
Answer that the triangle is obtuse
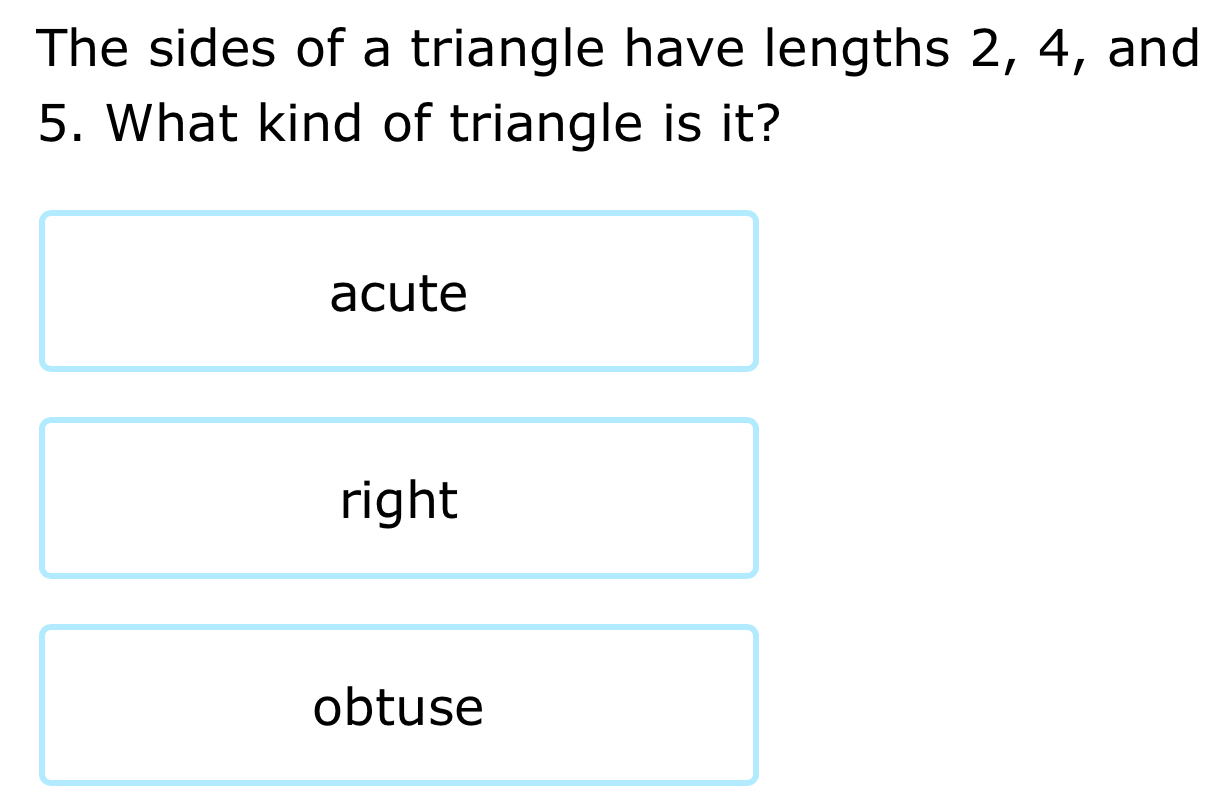click(x=399, y=705)
